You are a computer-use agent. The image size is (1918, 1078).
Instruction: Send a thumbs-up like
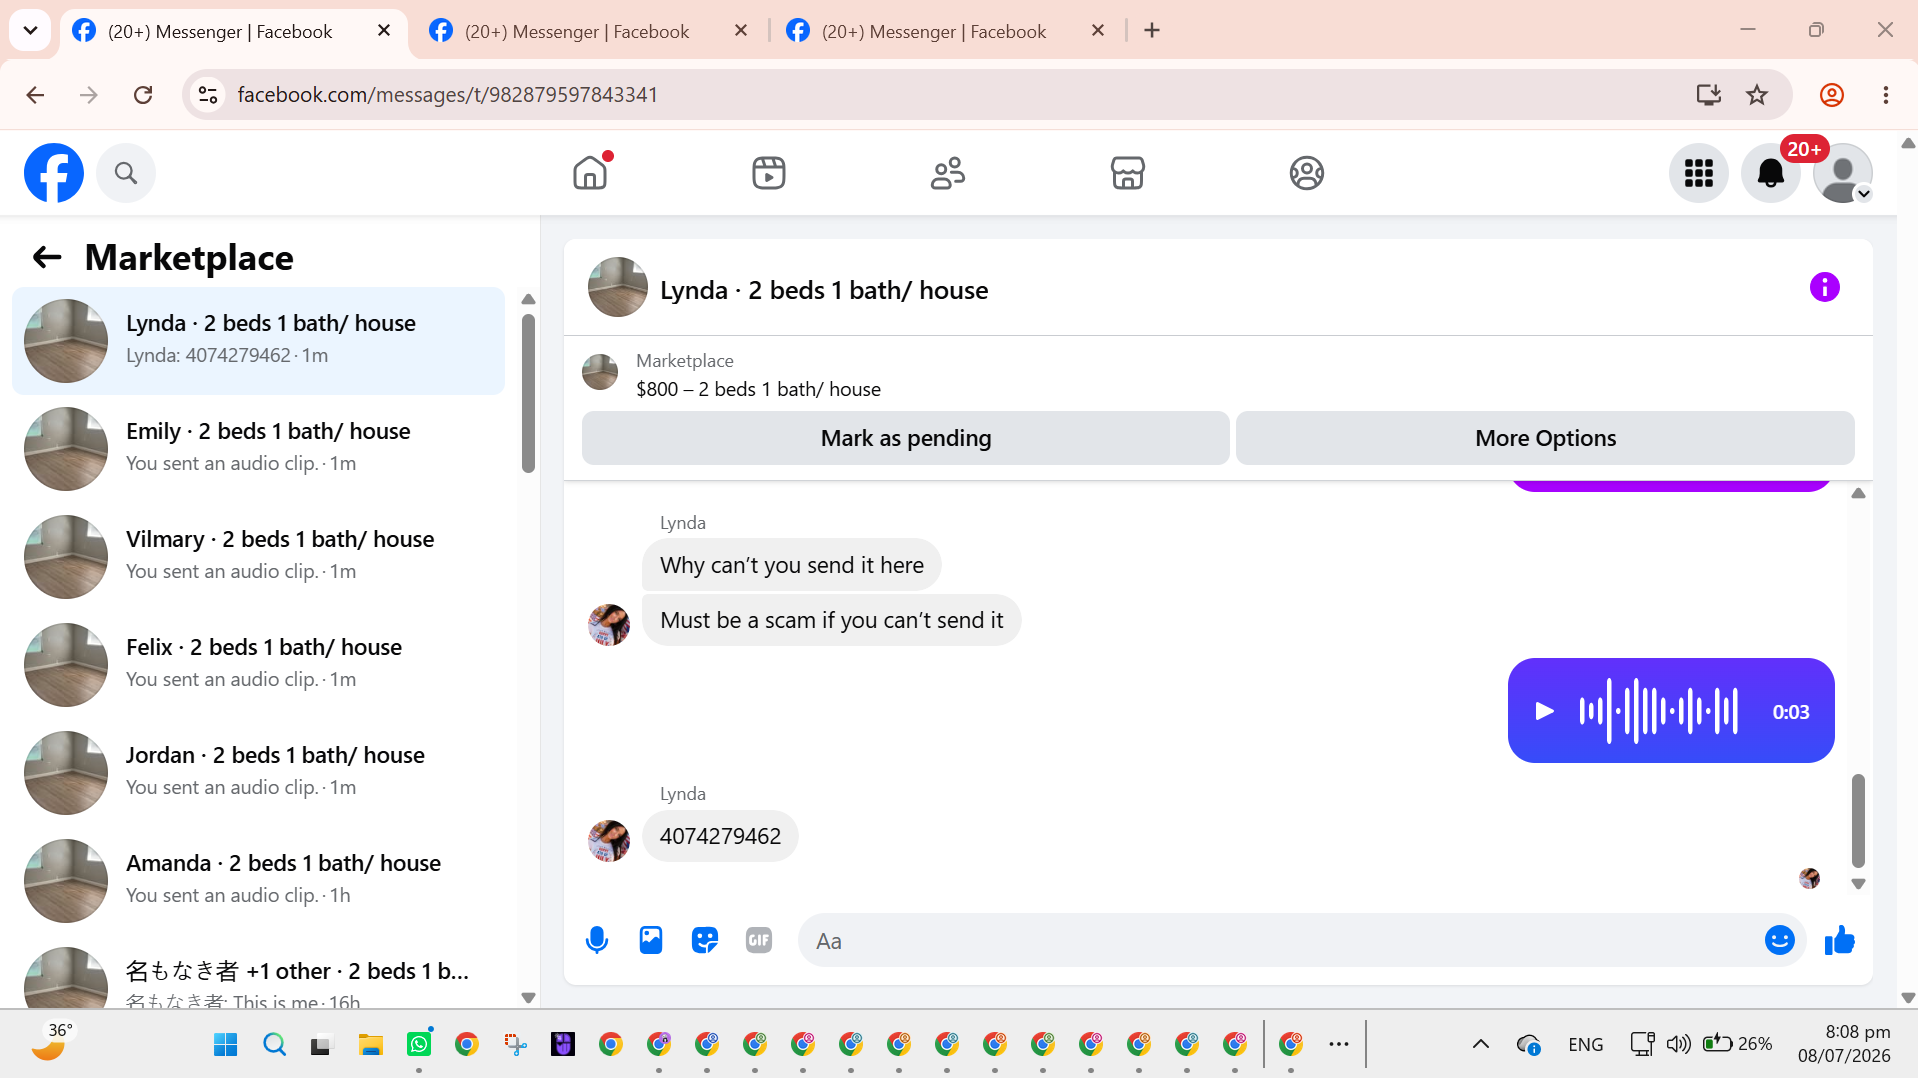pos(1839,940)
